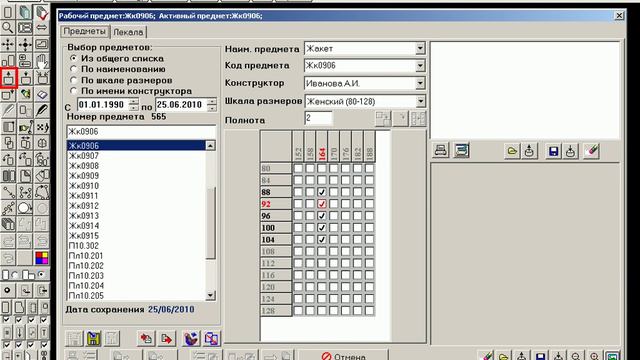The height and width of the screenshot is (360, 640).
Task: Select 'Пл10.203' in the item list
Action: (x=136, y=276)
